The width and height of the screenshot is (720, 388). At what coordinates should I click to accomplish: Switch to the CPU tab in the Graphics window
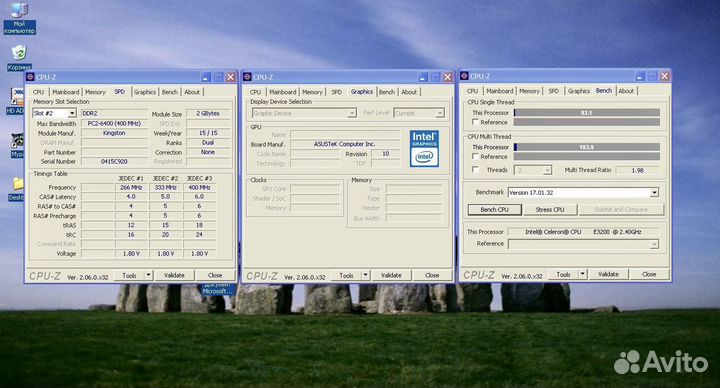[x=256, y=92]
